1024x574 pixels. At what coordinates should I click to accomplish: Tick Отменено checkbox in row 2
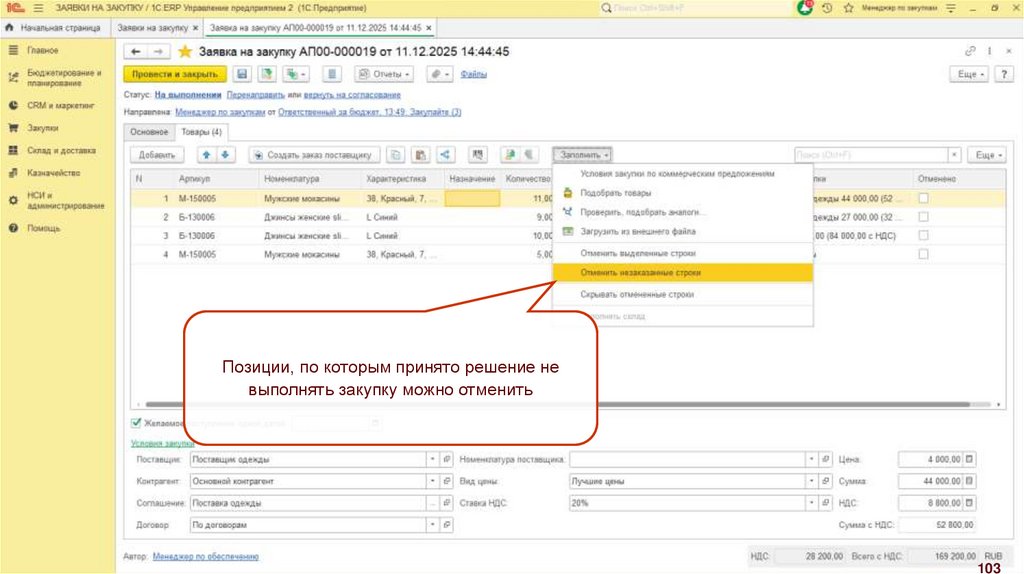[x=923, y=217]
